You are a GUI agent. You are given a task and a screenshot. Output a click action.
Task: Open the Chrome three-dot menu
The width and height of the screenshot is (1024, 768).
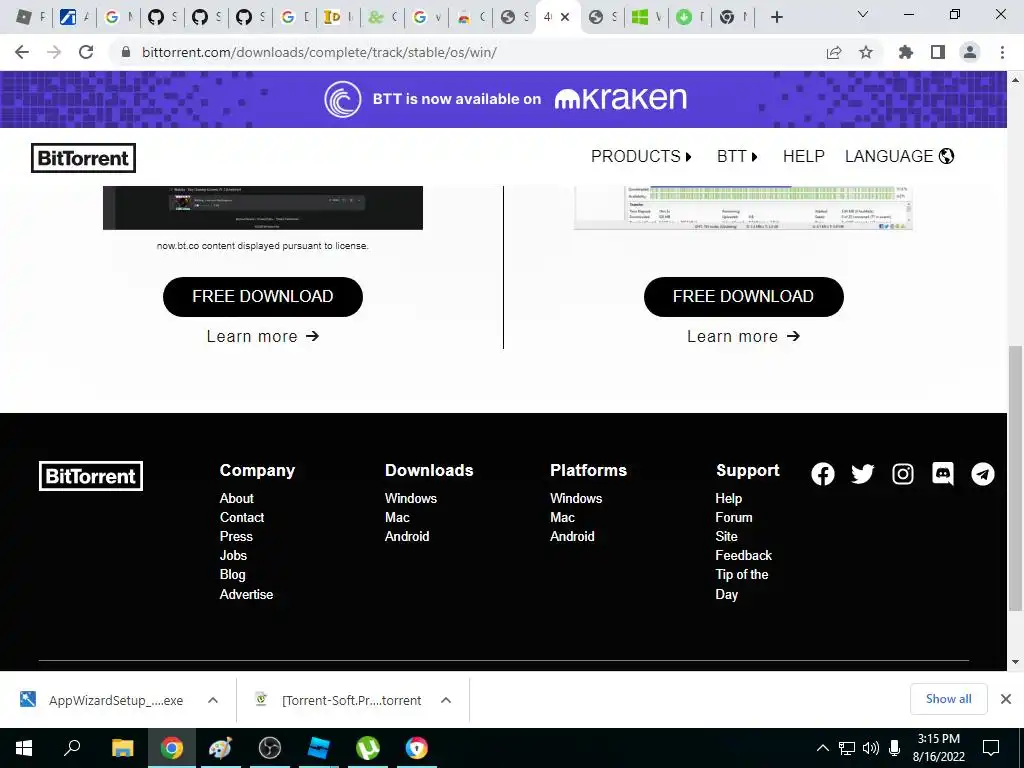[x=1002, y=52]
